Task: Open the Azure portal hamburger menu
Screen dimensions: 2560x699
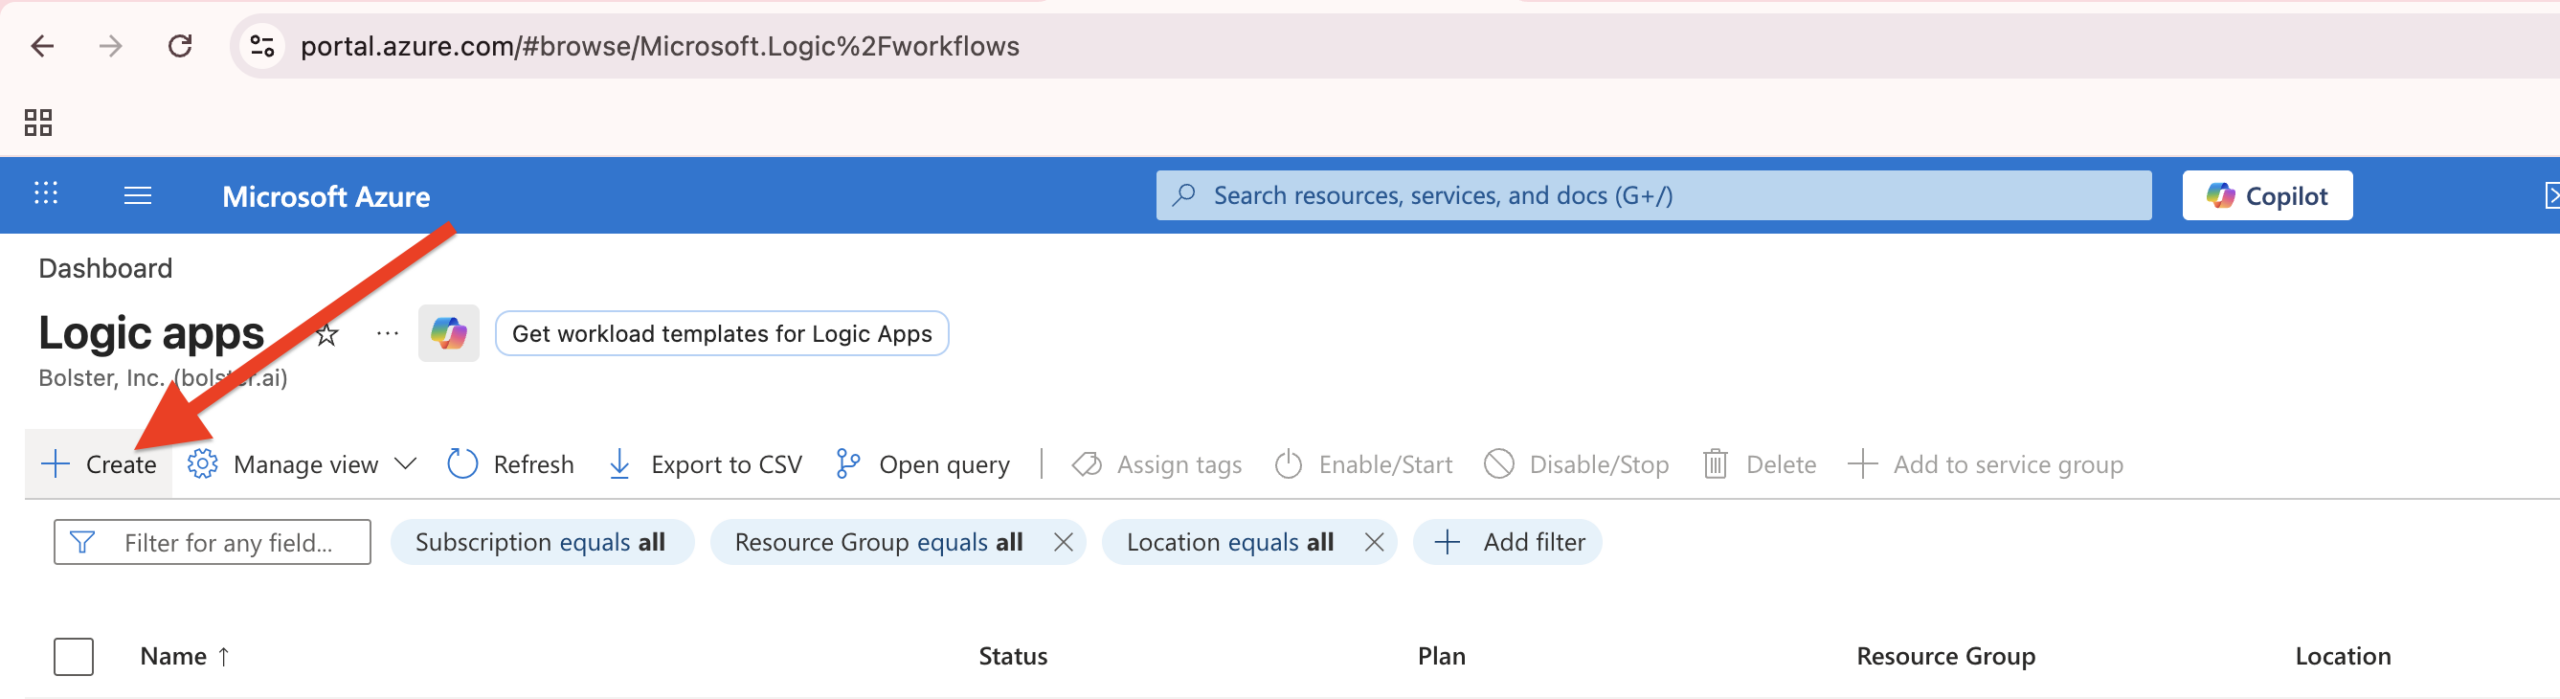Action: [137, 196]
